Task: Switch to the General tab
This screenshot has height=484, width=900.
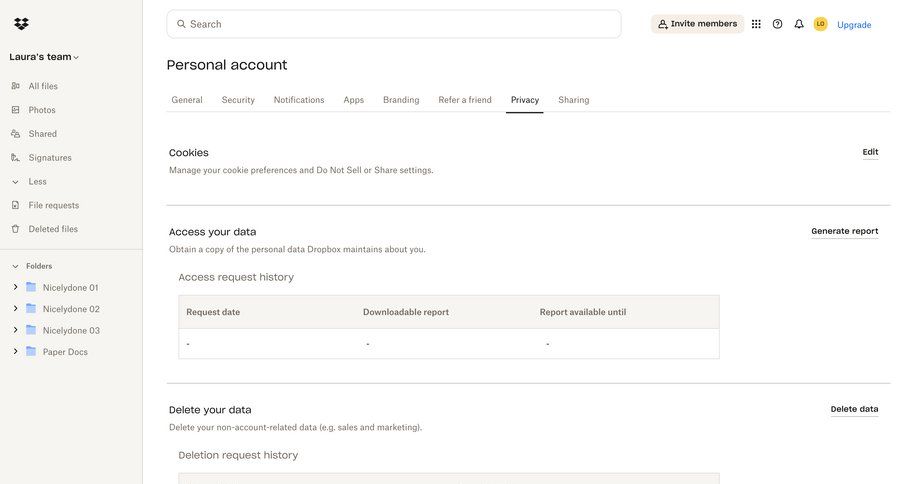Action: click(187, 100)
